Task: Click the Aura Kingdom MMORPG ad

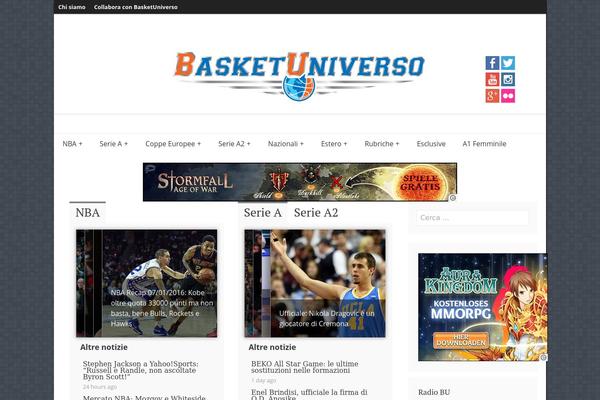Action: pos(483,307)
